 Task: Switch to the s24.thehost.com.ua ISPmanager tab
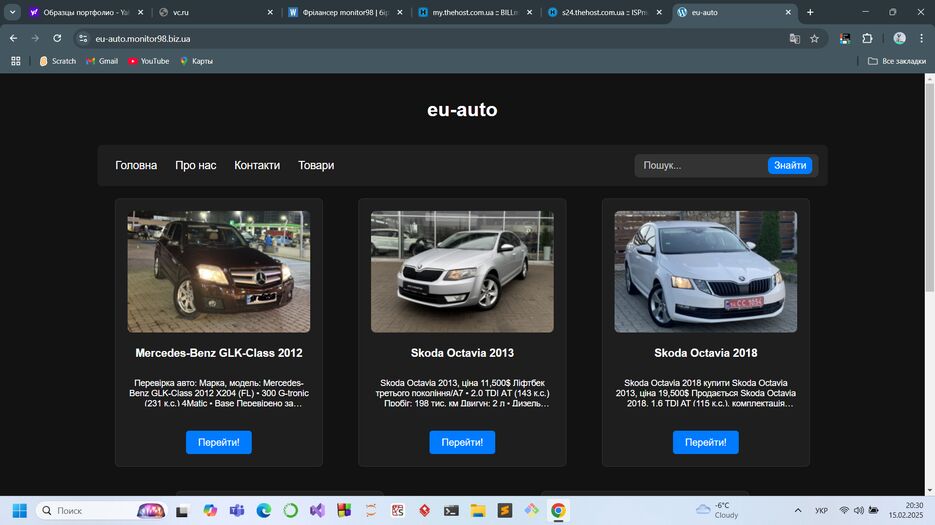(605, 12)
